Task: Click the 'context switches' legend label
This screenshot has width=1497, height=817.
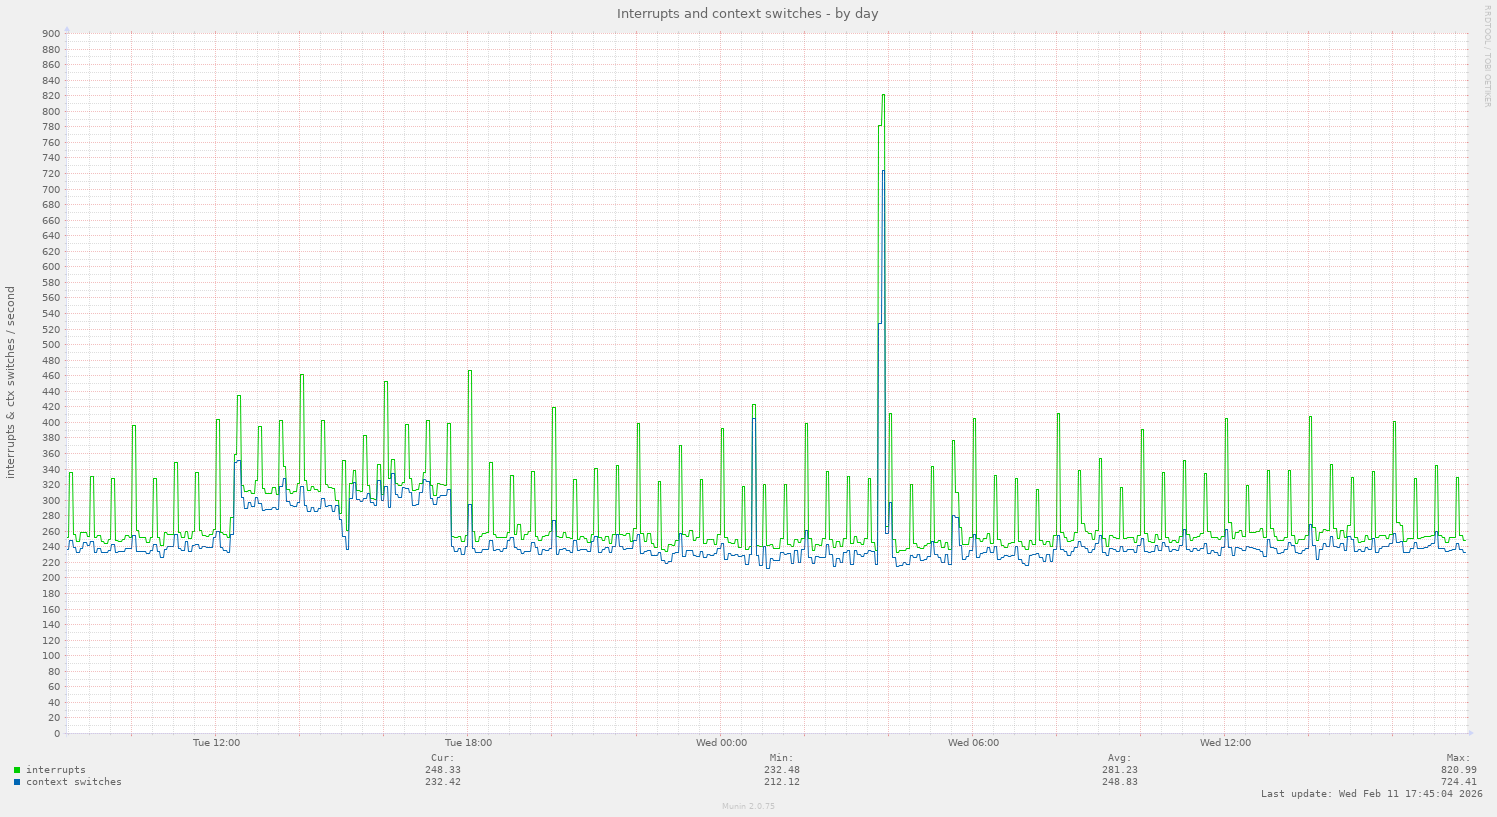Action: (x=73, y=782)
